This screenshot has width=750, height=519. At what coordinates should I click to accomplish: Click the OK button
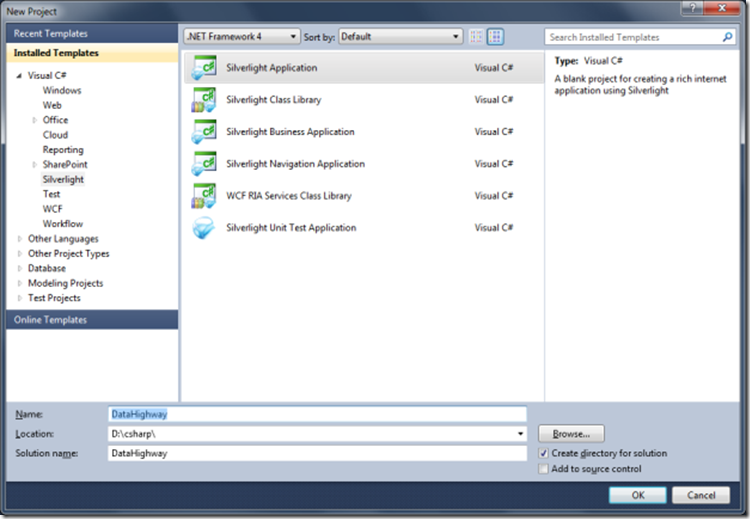pos(638,495)
